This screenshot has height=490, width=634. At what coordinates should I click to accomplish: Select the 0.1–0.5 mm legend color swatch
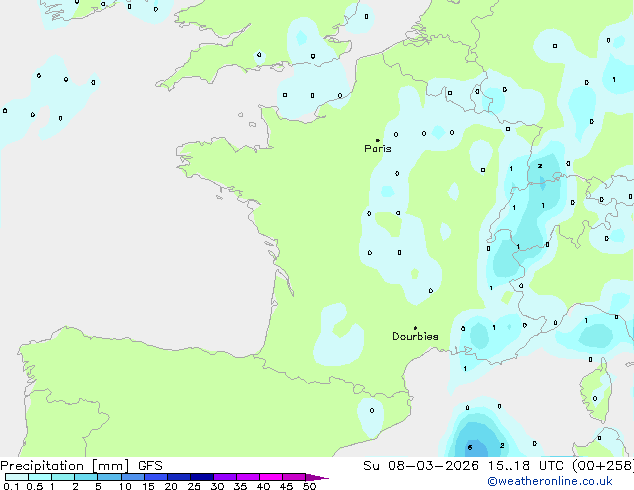17,477
